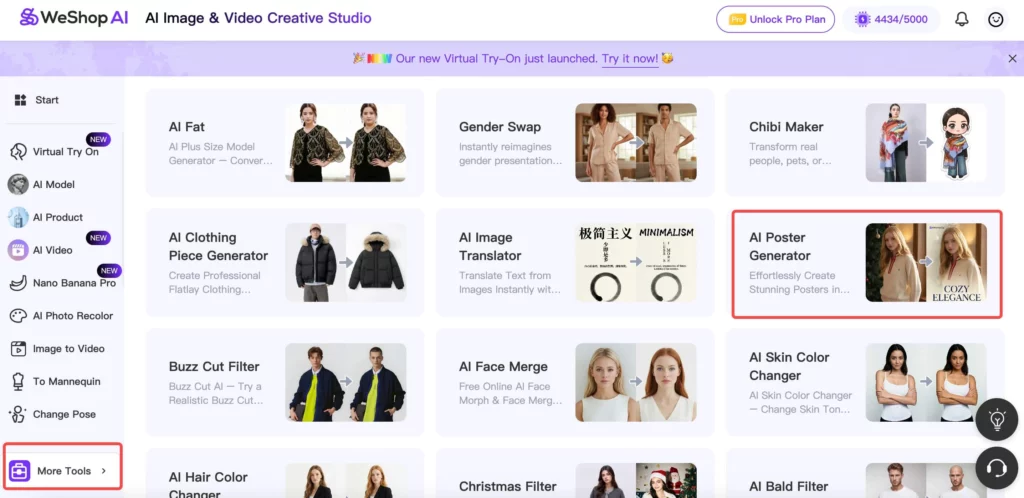Open the Gender Swap tool title
Viewport: 1024px width, 498px height.
tap(500, 127)
